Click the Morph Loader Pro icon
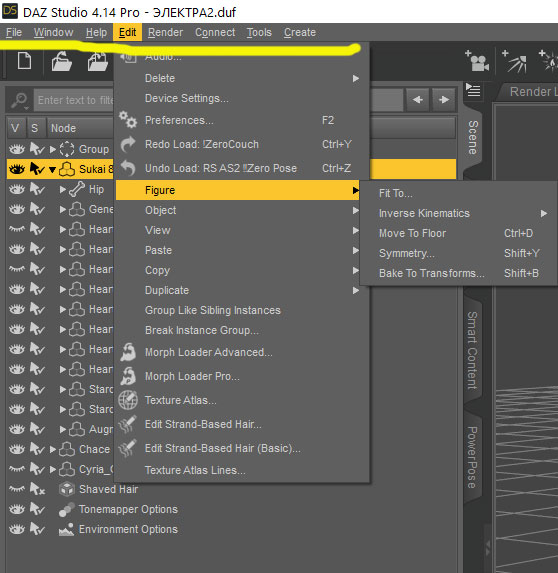Image resolution: width=558 pixels, height=573 pixels. click(128, 376)
